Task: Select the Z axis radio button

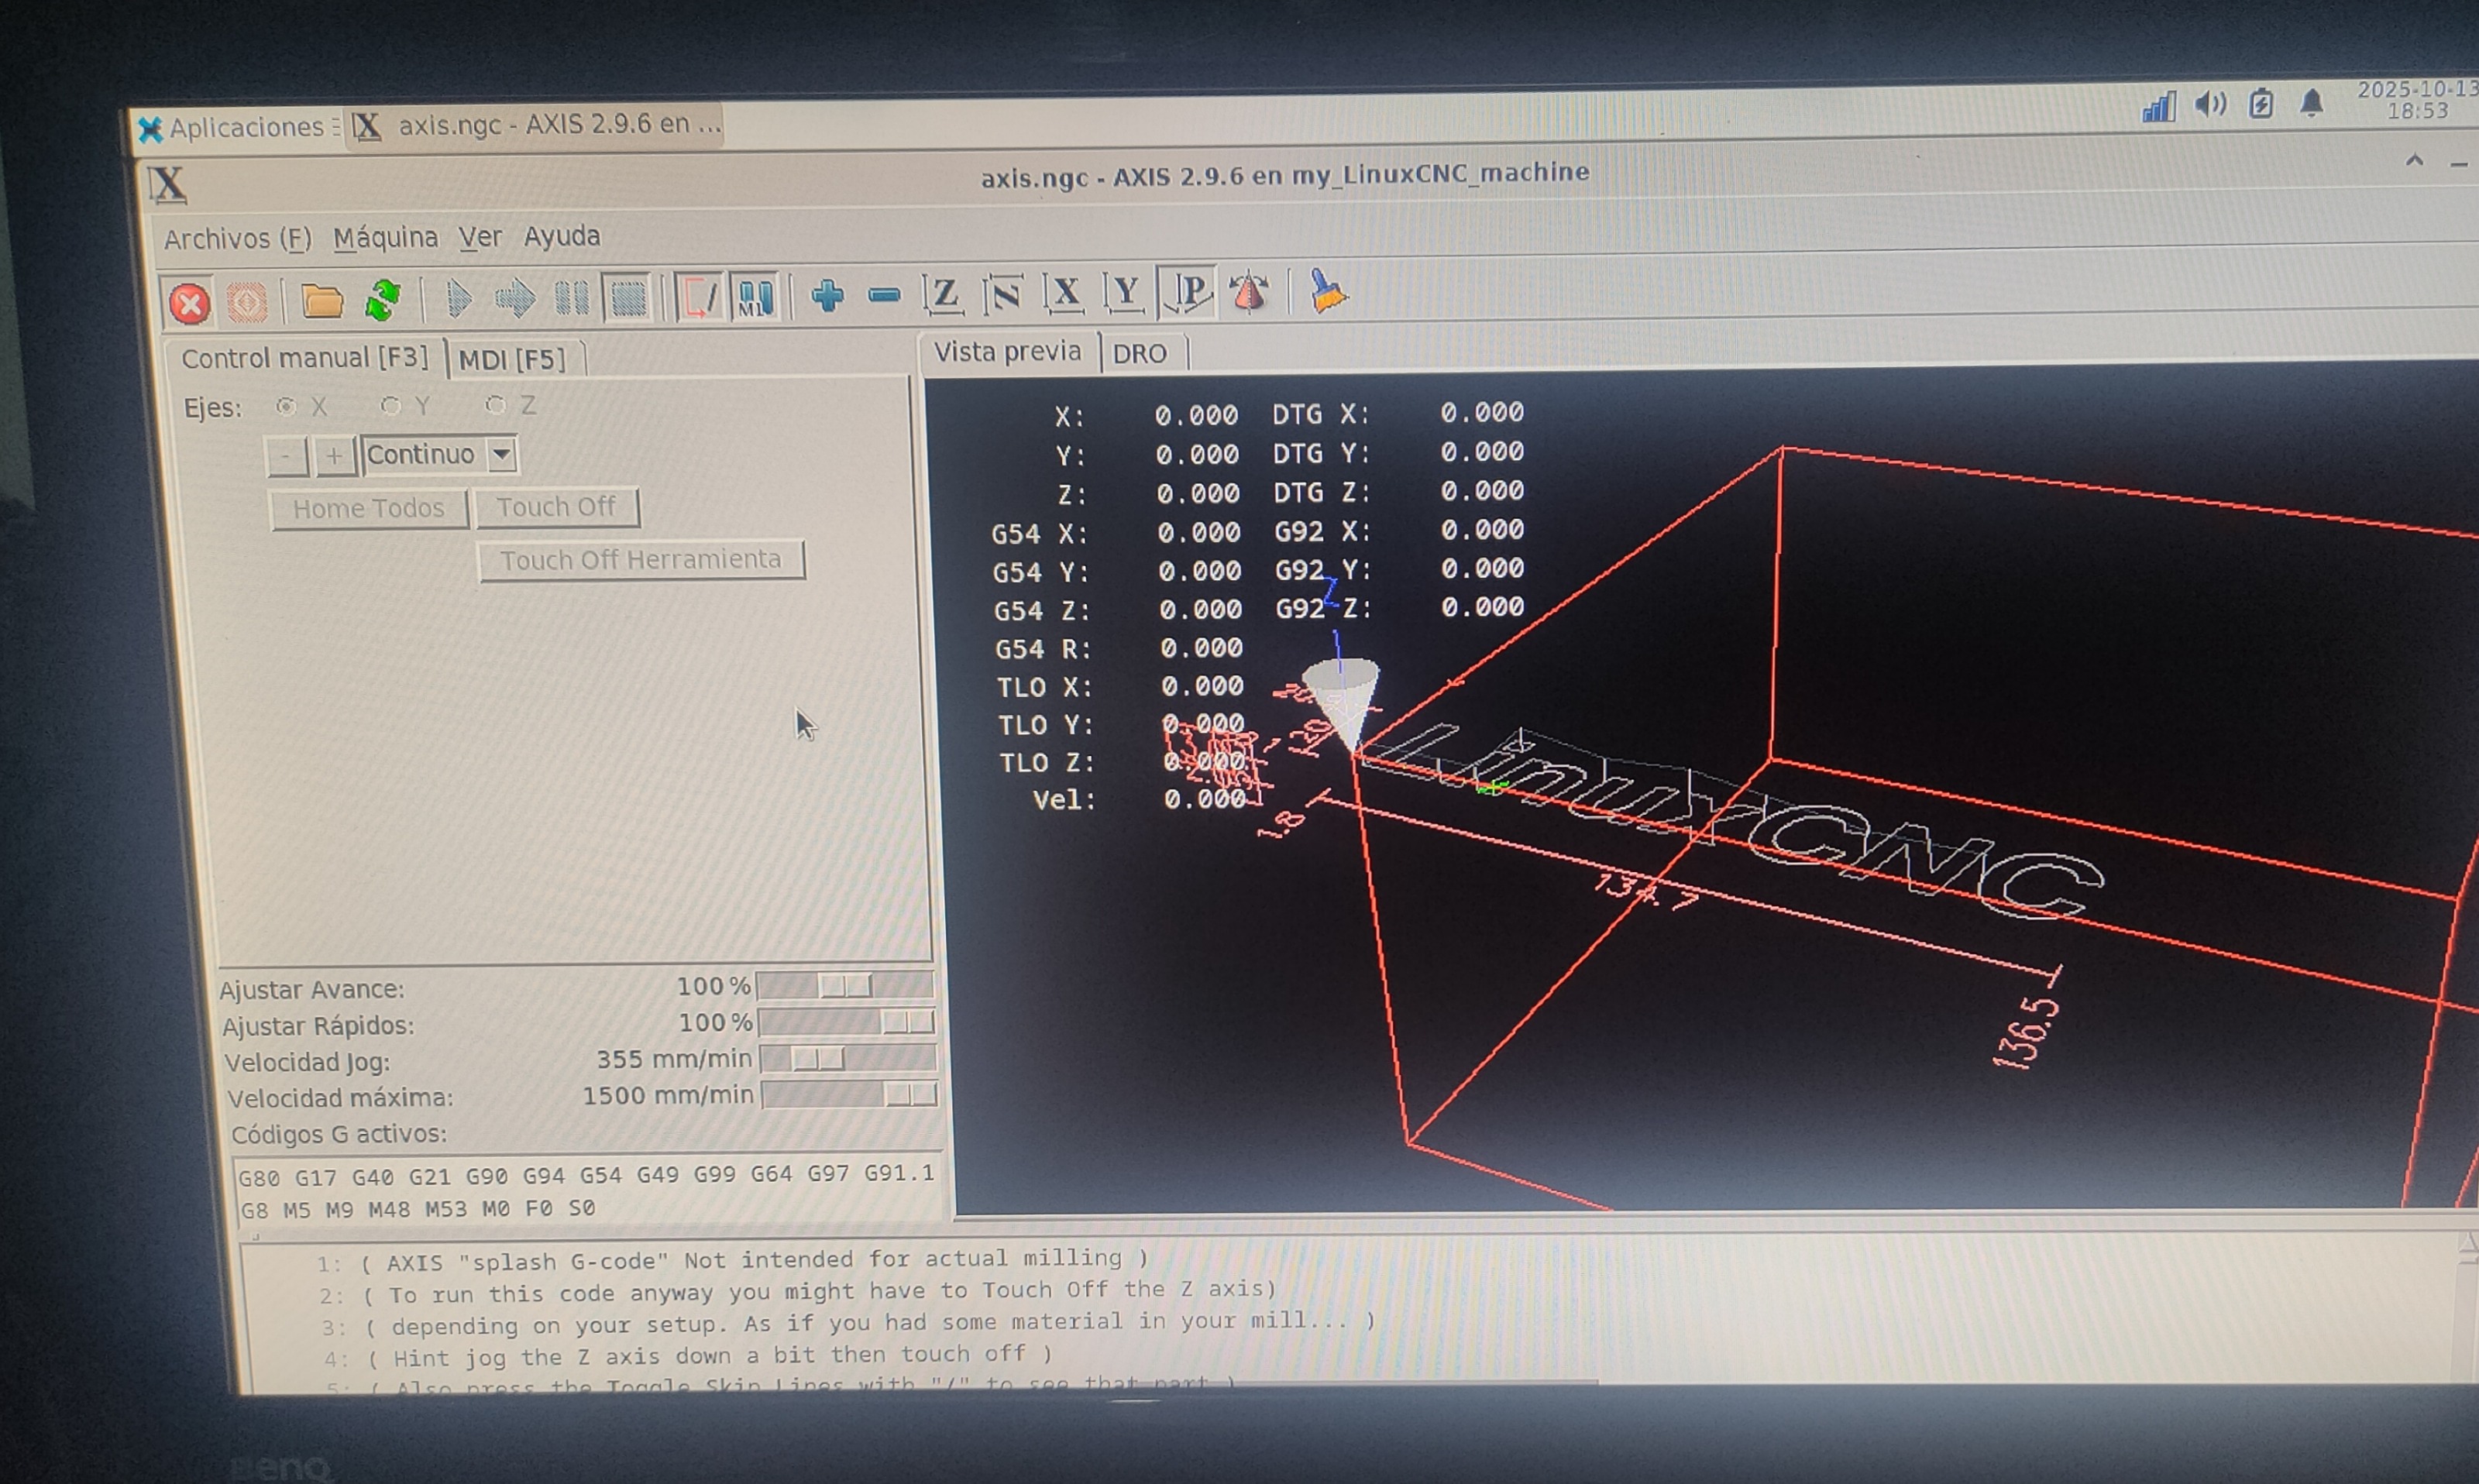Action: (x=496, y=404)
